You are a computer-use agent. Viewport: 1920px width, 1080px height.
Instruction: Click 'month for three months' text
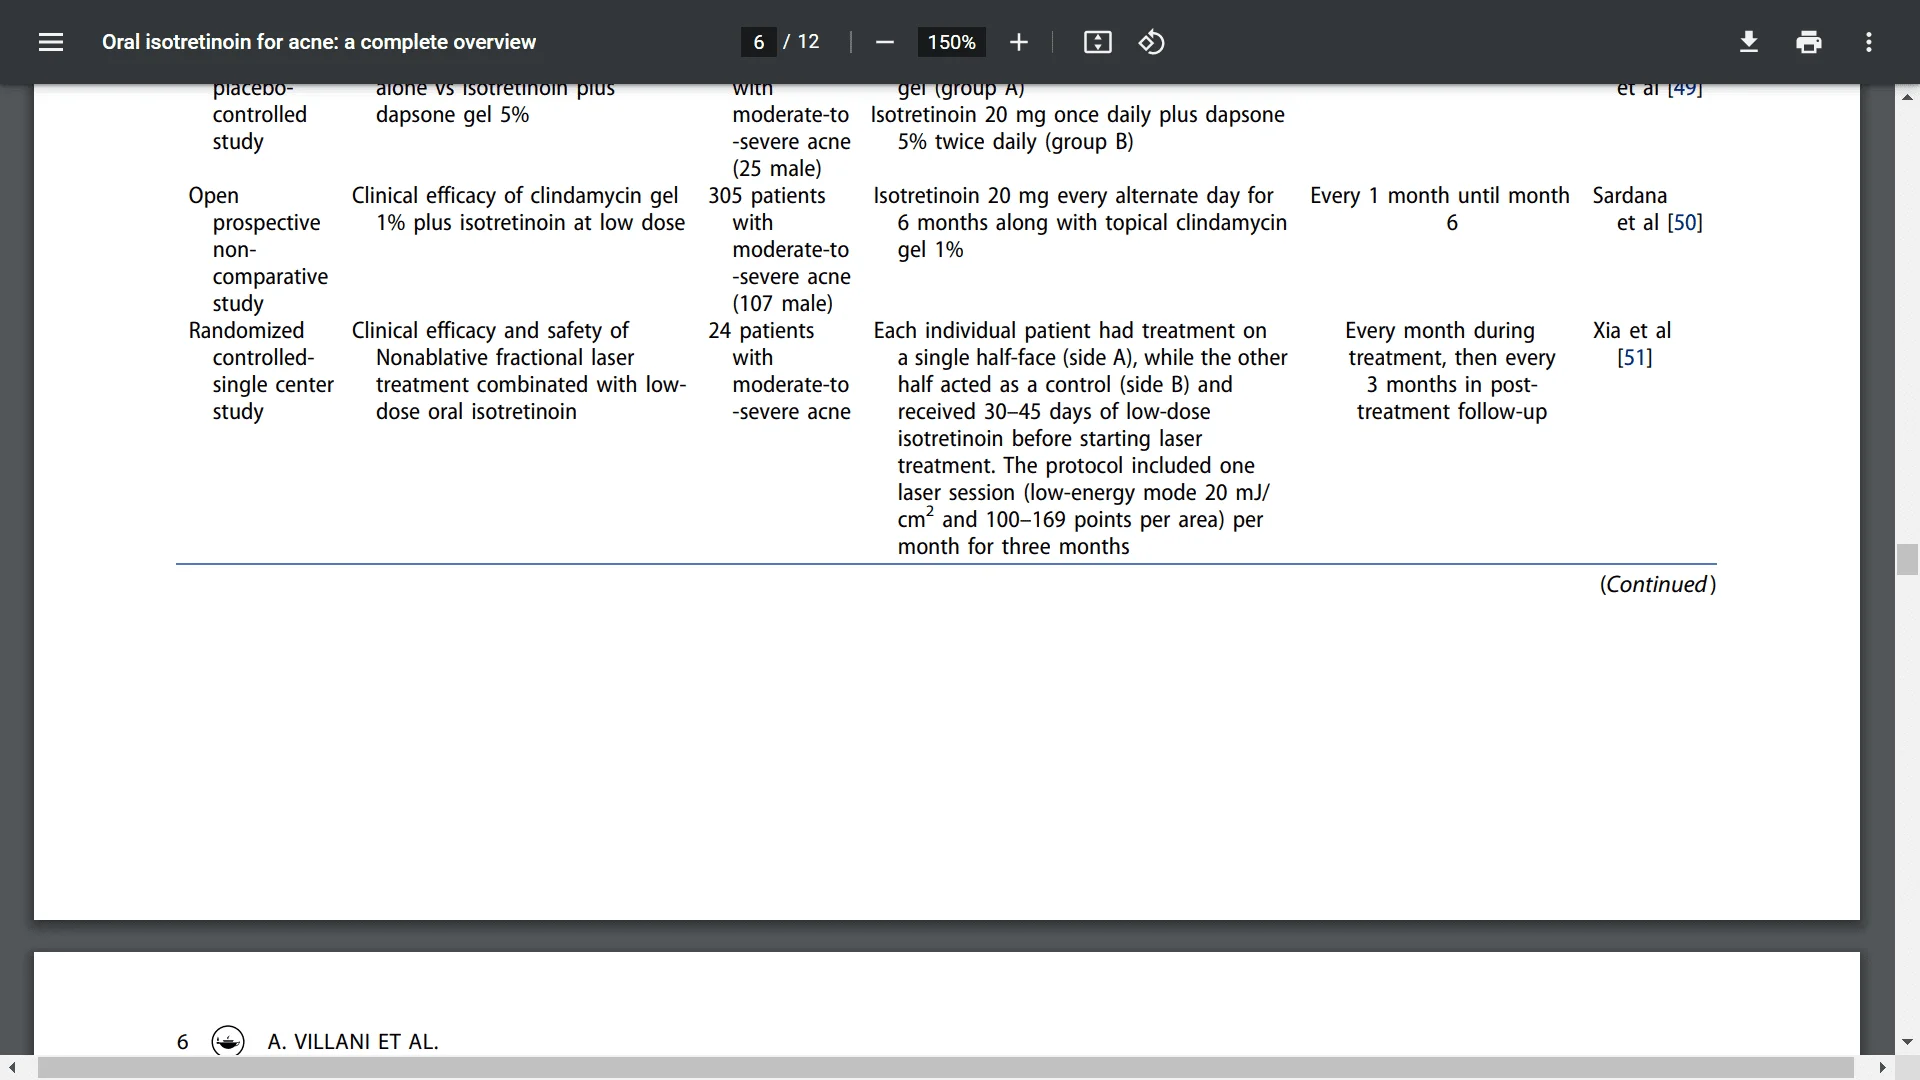[x=1014, y=547]
